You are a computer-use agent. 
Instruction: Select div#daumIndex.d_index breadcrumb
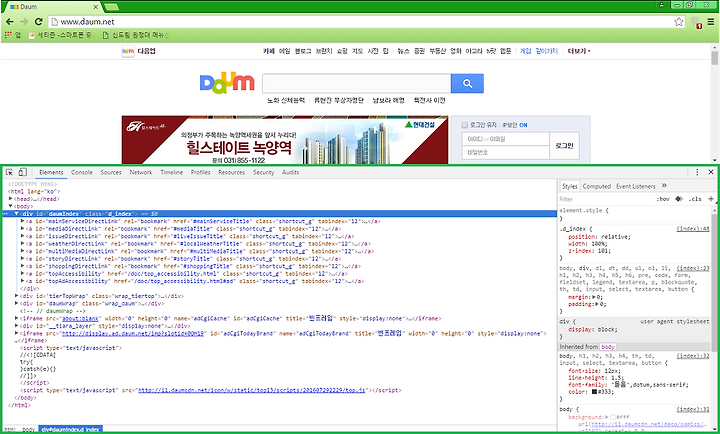pos(70,429)
